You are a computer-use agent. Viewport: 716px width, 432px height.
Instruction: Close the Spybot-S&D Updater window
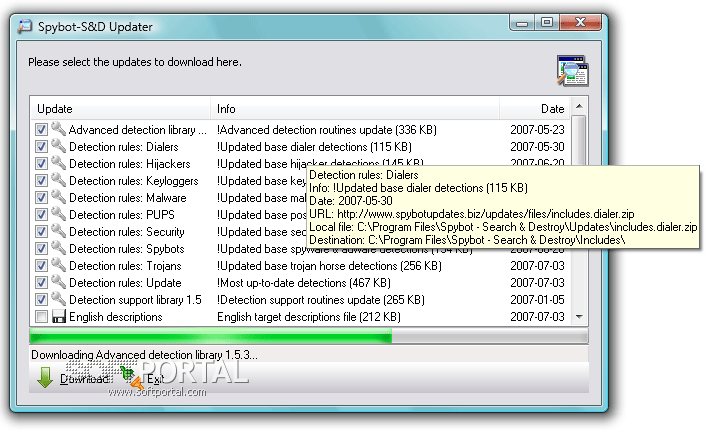coord(580,23)
